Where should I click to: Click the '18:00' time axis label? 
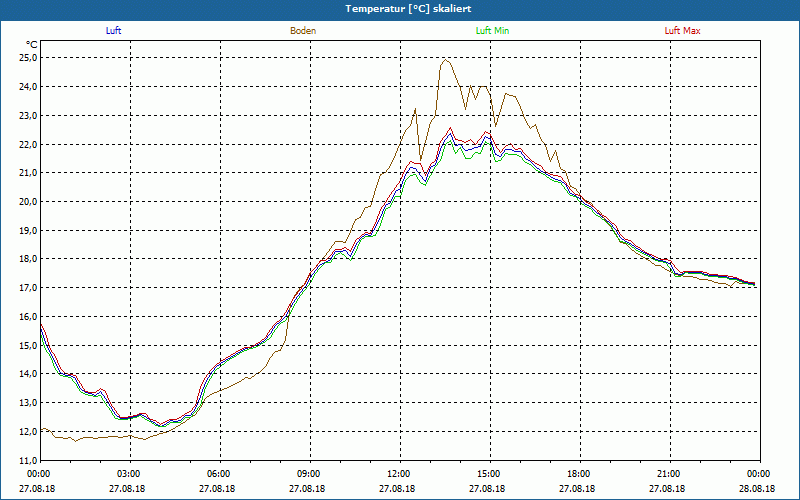tap(580, 474)
